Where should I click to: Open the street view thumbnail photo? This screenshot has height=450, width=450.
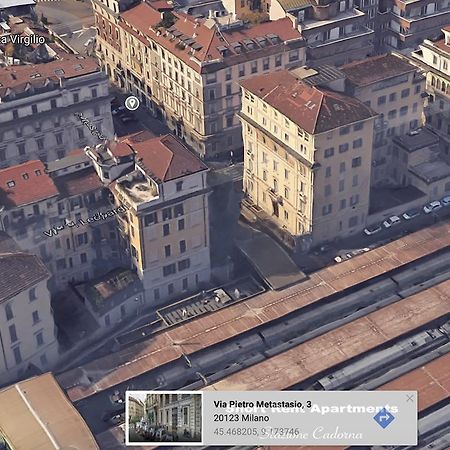point(165,418)
